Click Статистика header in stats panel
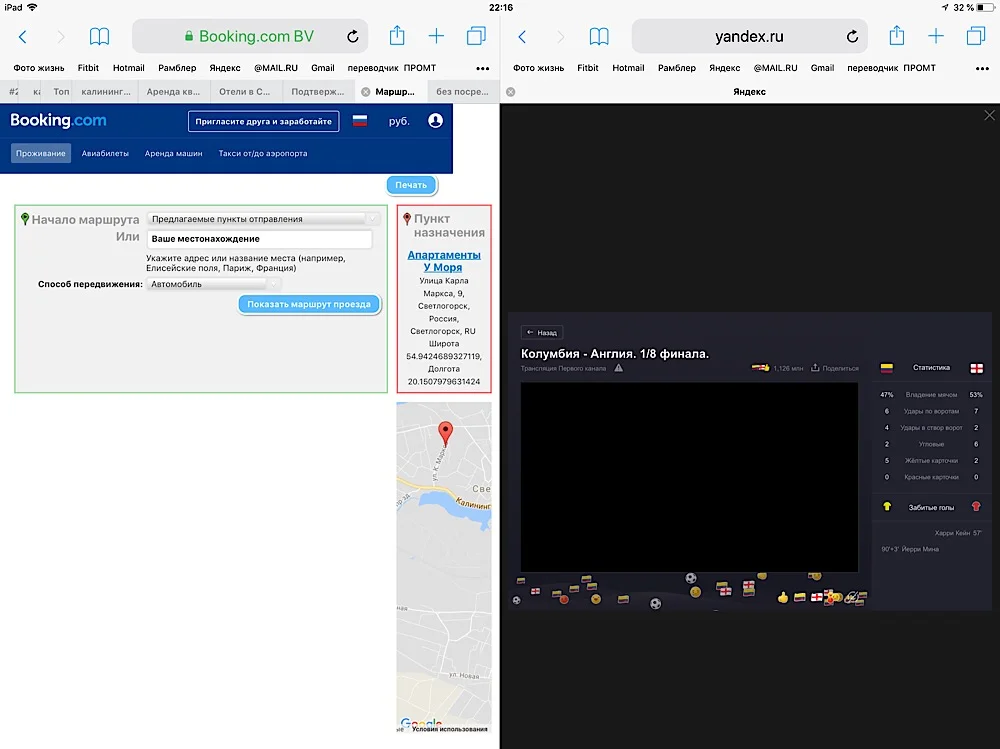 click(931, 367)
